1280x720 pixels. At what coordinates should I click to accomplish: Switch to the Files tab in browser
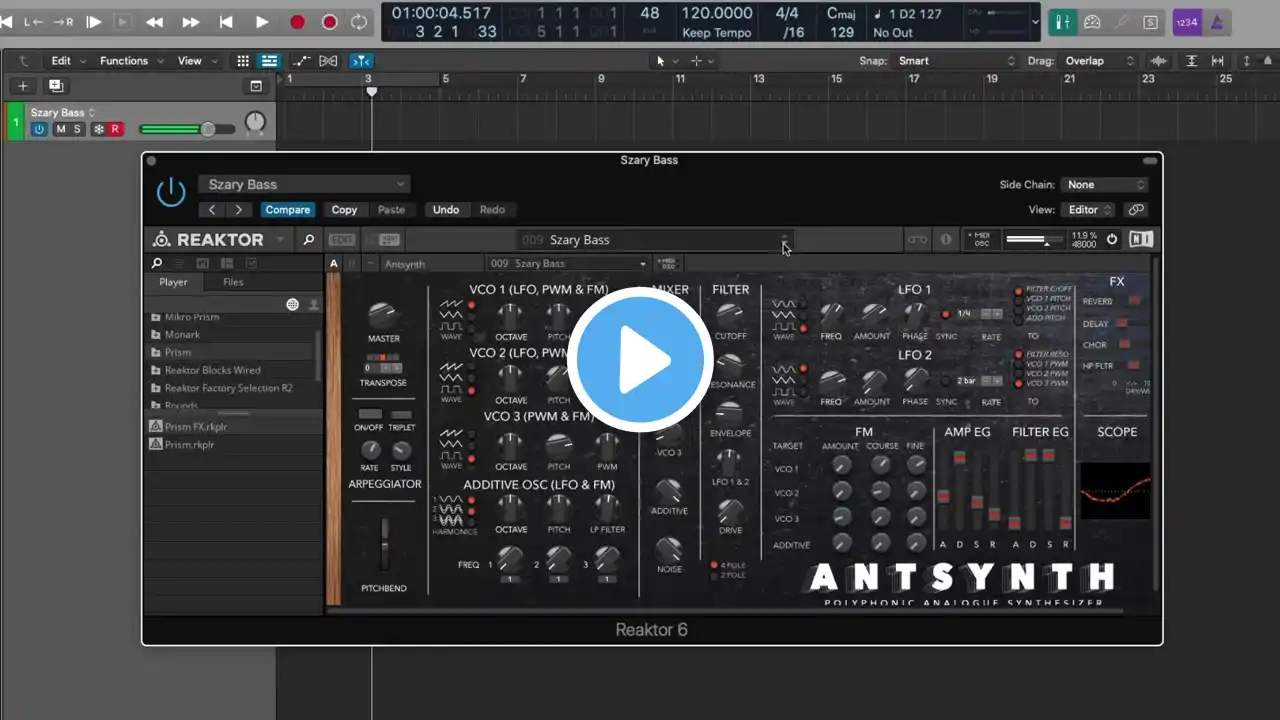(x=233, y=282)
